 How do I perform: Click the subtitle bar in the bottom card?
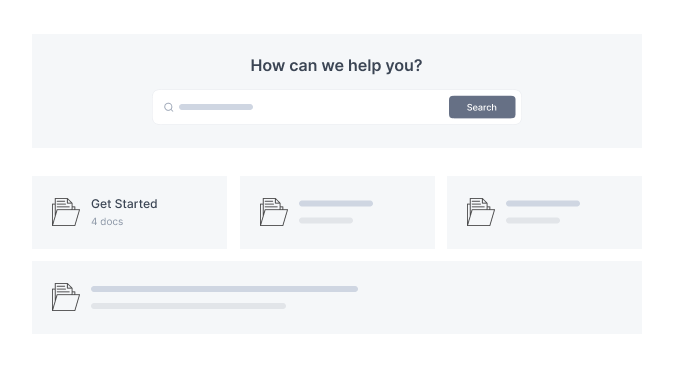click(x=188, y=306)
